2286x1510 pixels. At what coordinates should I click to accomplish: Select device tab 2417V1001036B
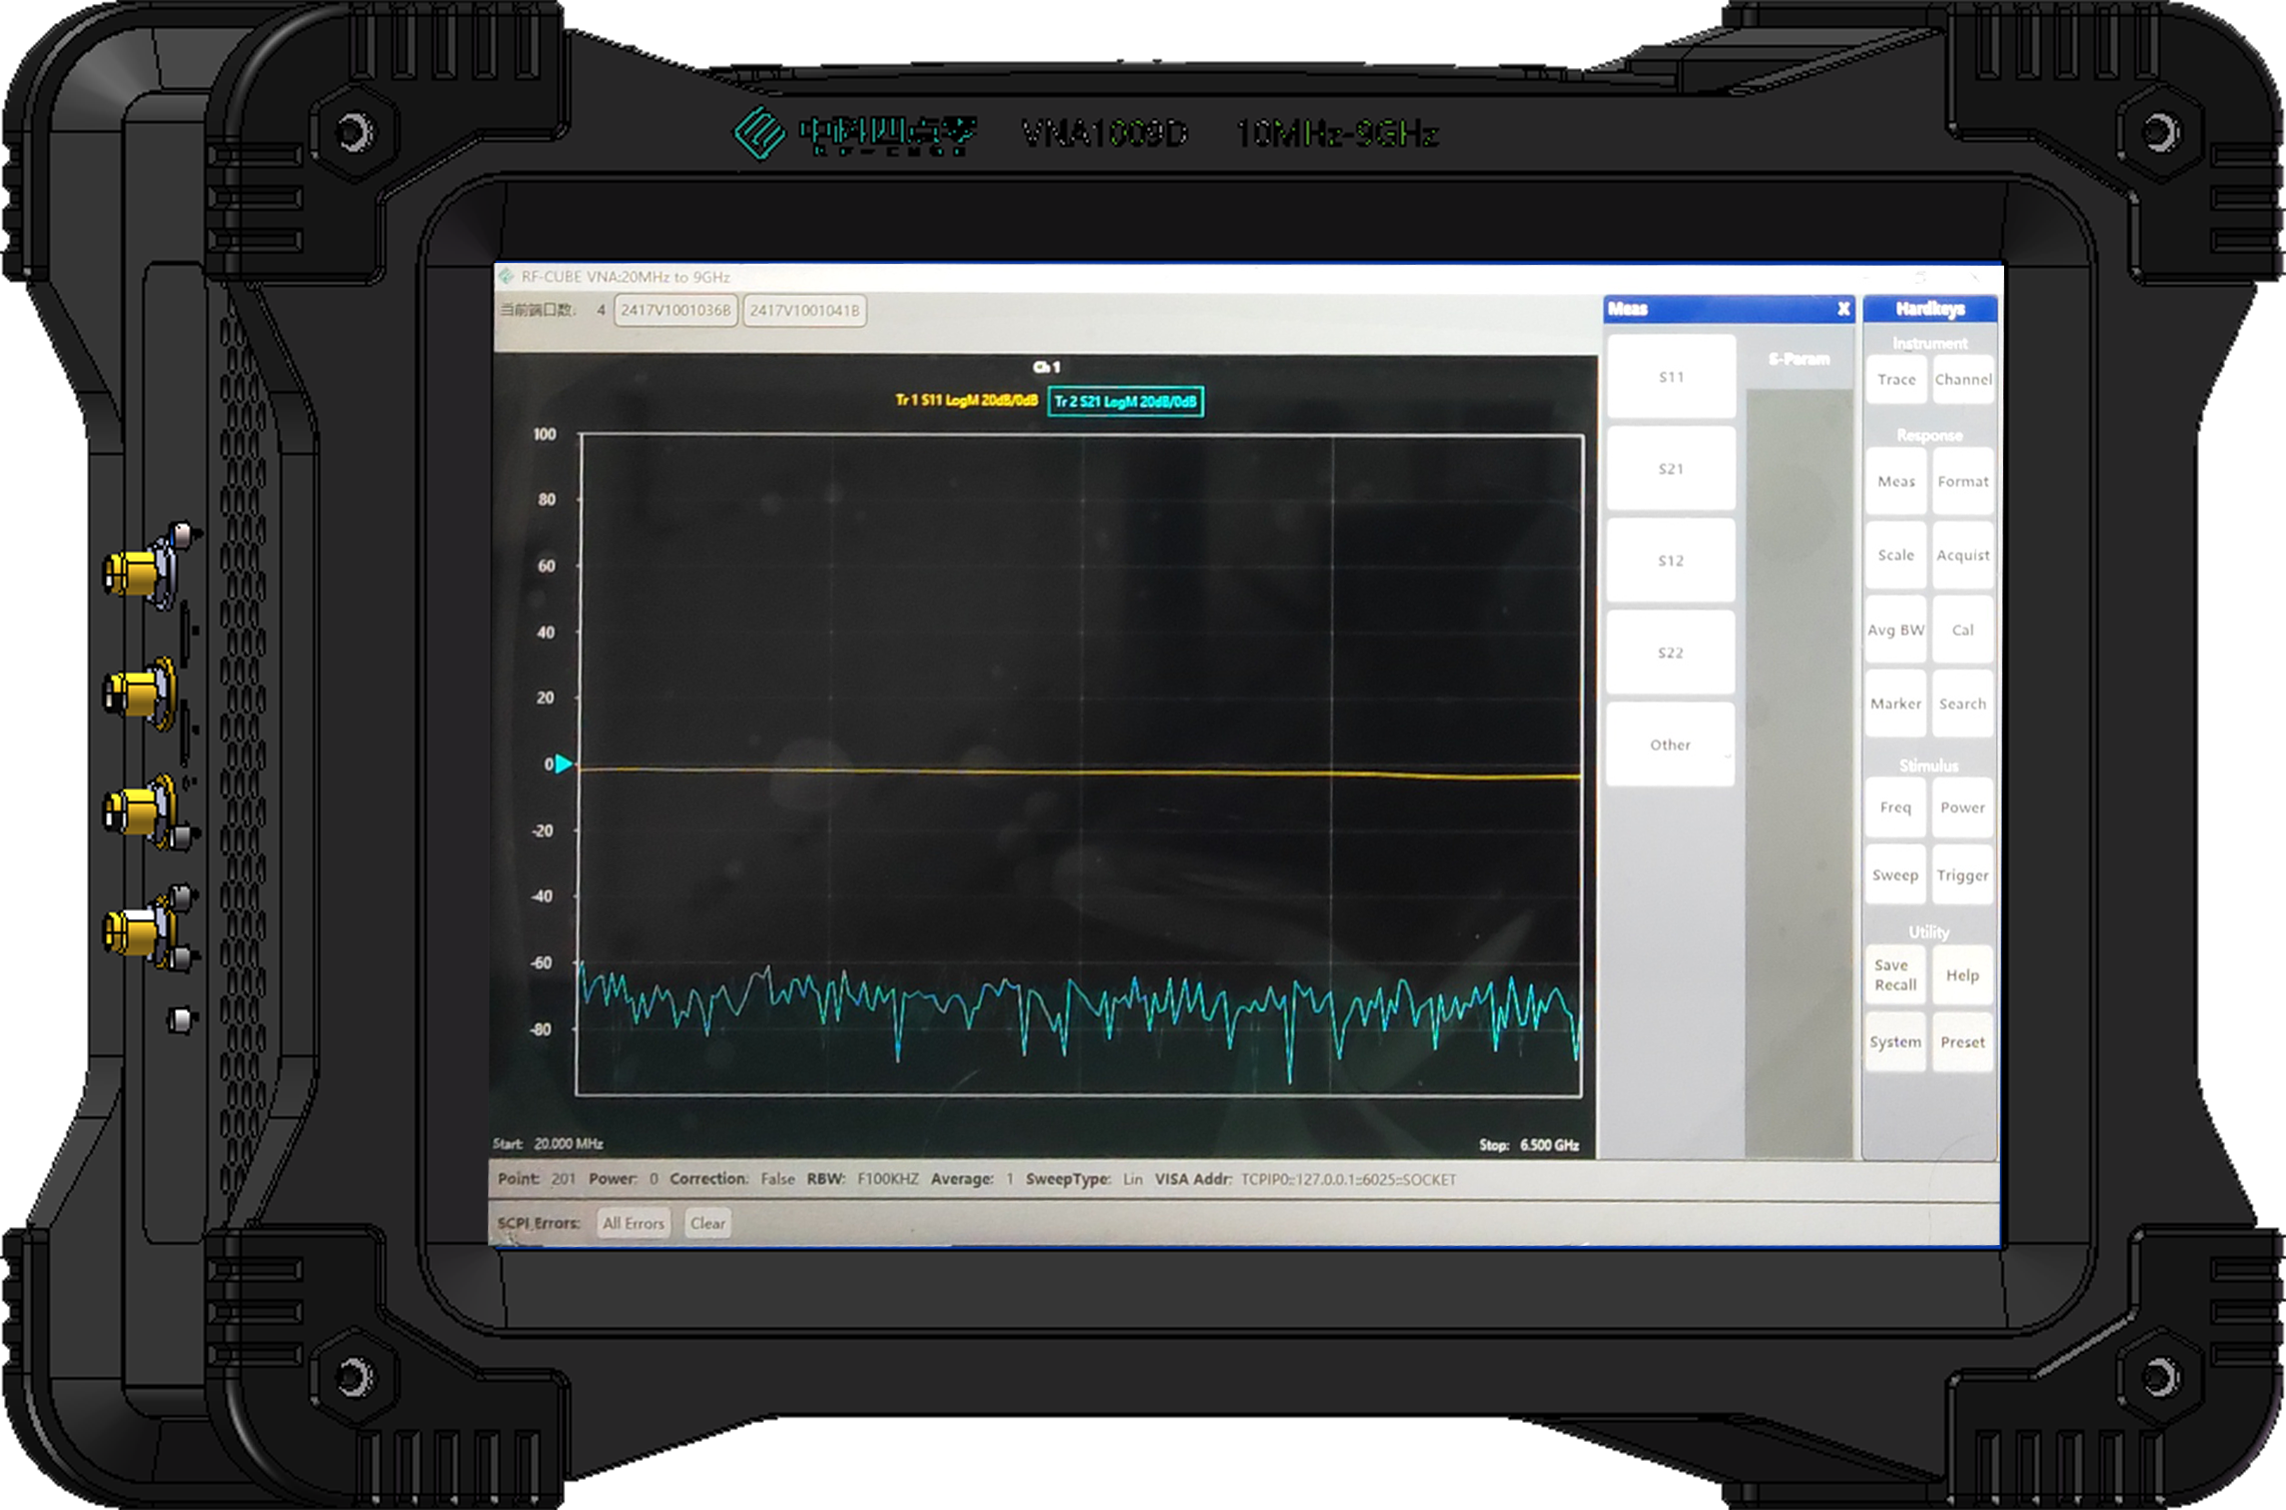[676, 310]
